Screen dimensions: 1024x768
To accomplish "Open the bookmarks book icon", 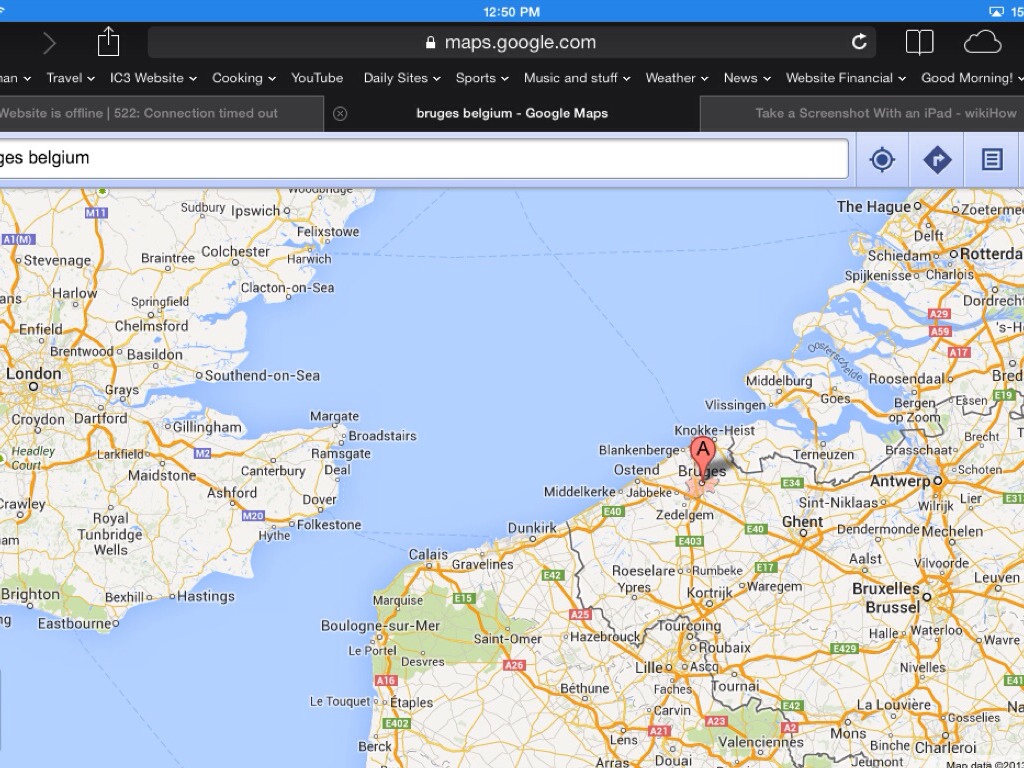I will coord(919,42).
